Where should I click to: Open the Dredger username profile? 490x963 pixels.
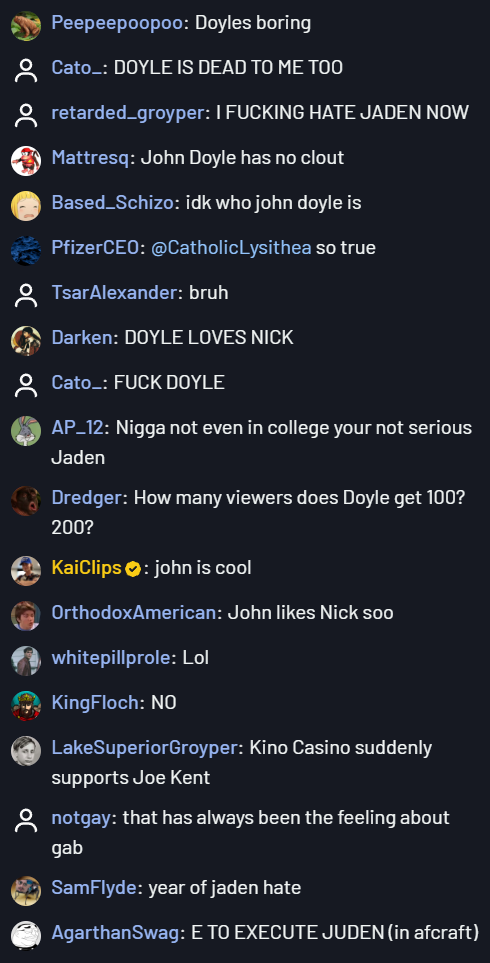point(87,497)
